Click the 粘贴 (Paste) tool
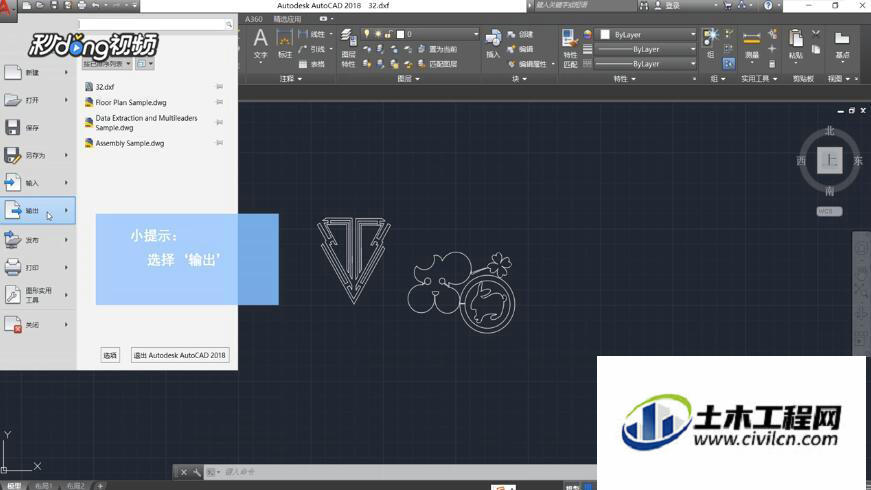 click(796, 44)
